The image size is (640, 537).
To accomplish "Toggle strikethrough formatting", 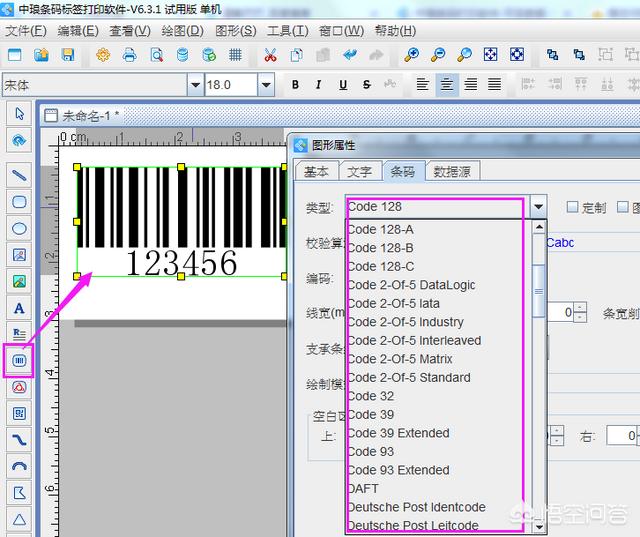I will [367, 85].
